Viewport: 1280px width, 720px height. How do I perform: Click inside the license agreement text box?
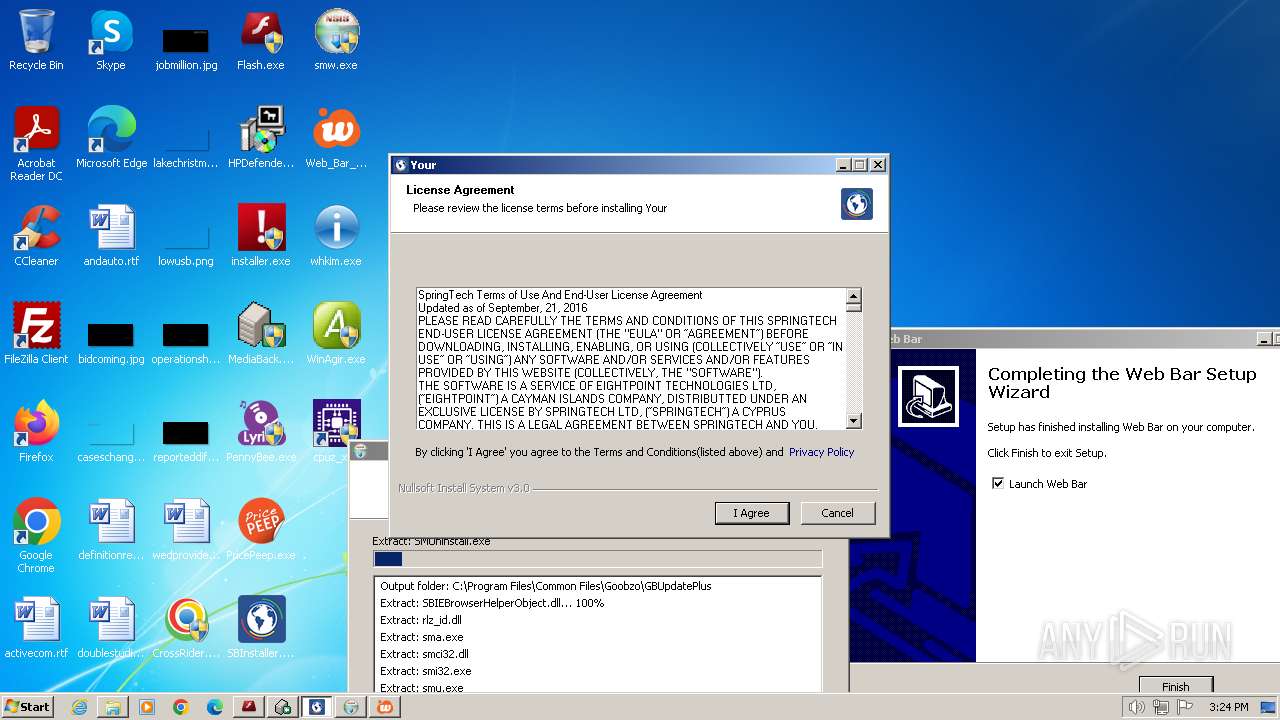click(x=631, y=359)
